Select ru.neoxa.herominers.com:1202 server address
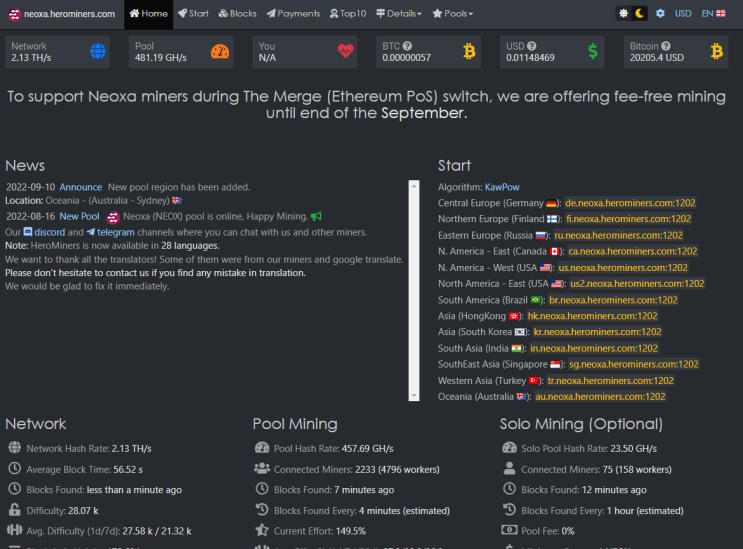The width and height of the screenshot is (743, 549). pyautogui.click(x=618, y=235)
